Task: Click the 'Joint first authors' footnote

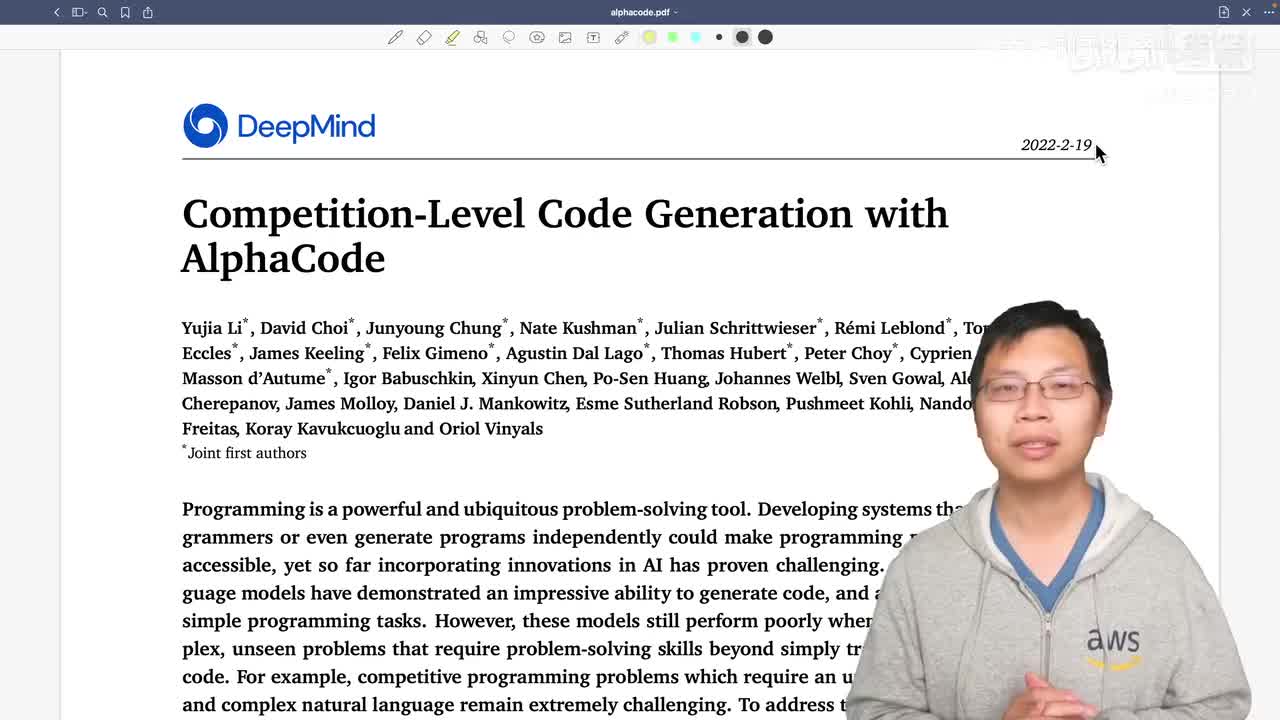Action: [245, 453]
